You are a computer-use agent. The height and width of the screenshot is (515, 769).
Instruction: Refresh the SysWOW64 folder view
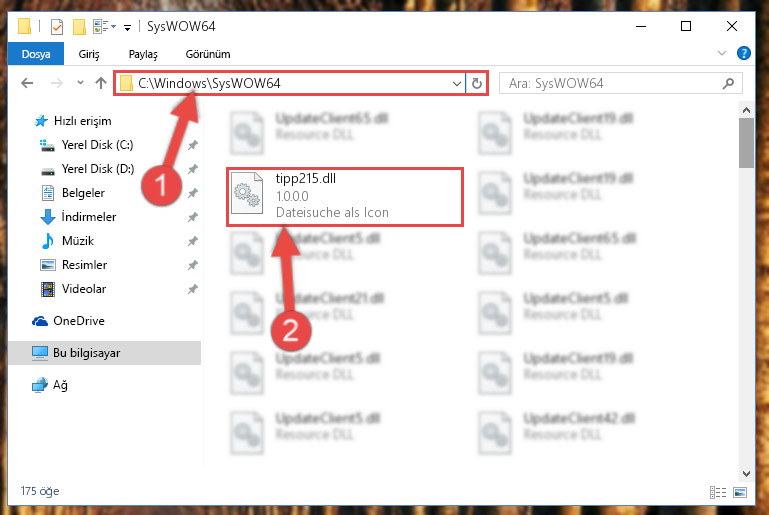tap(477, 83)
